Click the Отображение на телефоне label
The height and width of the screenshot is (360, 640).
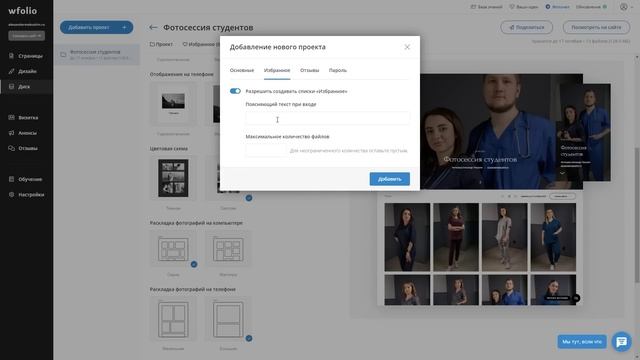pos(181,74)
